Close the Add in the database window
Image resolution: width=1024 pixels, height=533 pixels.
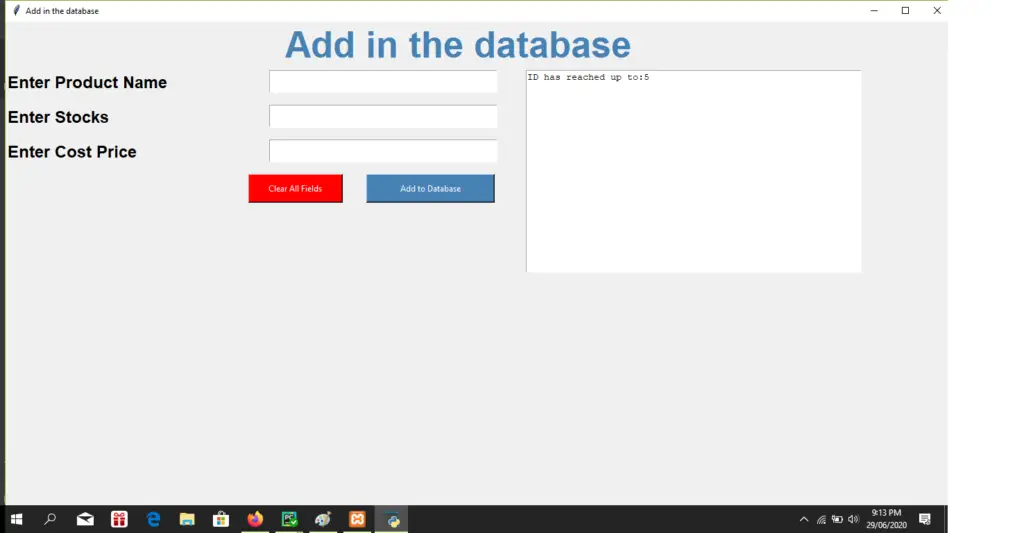click(937, 10)
